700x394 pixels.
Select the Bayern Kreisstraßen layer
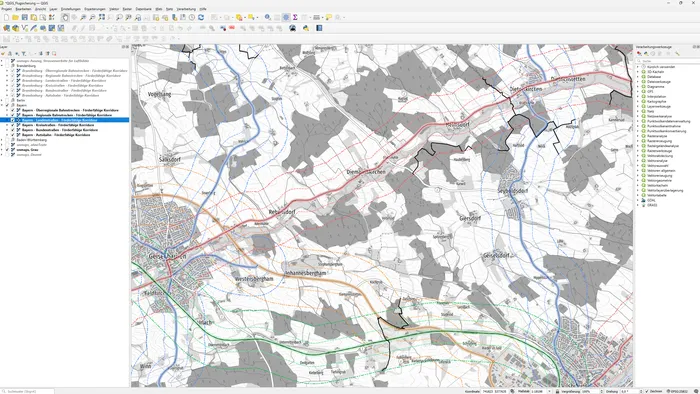(x=58, y=125)
